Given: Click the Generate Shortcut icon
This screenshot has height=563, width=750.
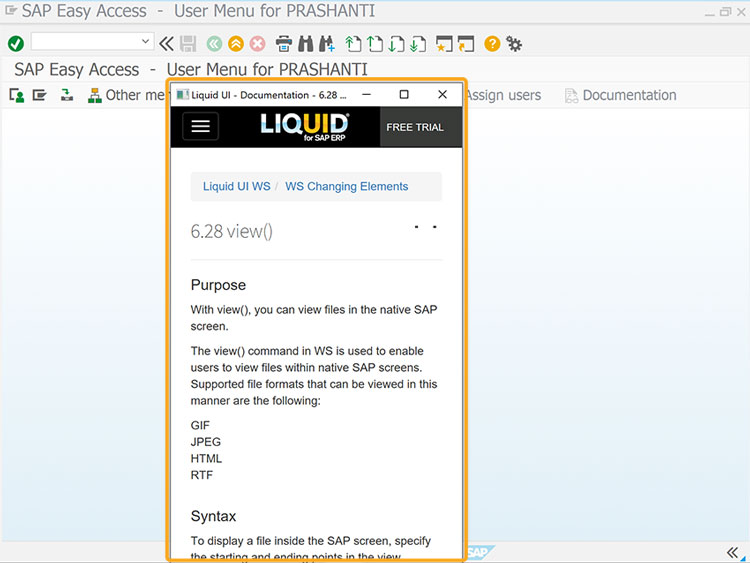Looking at the screenshot, I should coord(466,44).
